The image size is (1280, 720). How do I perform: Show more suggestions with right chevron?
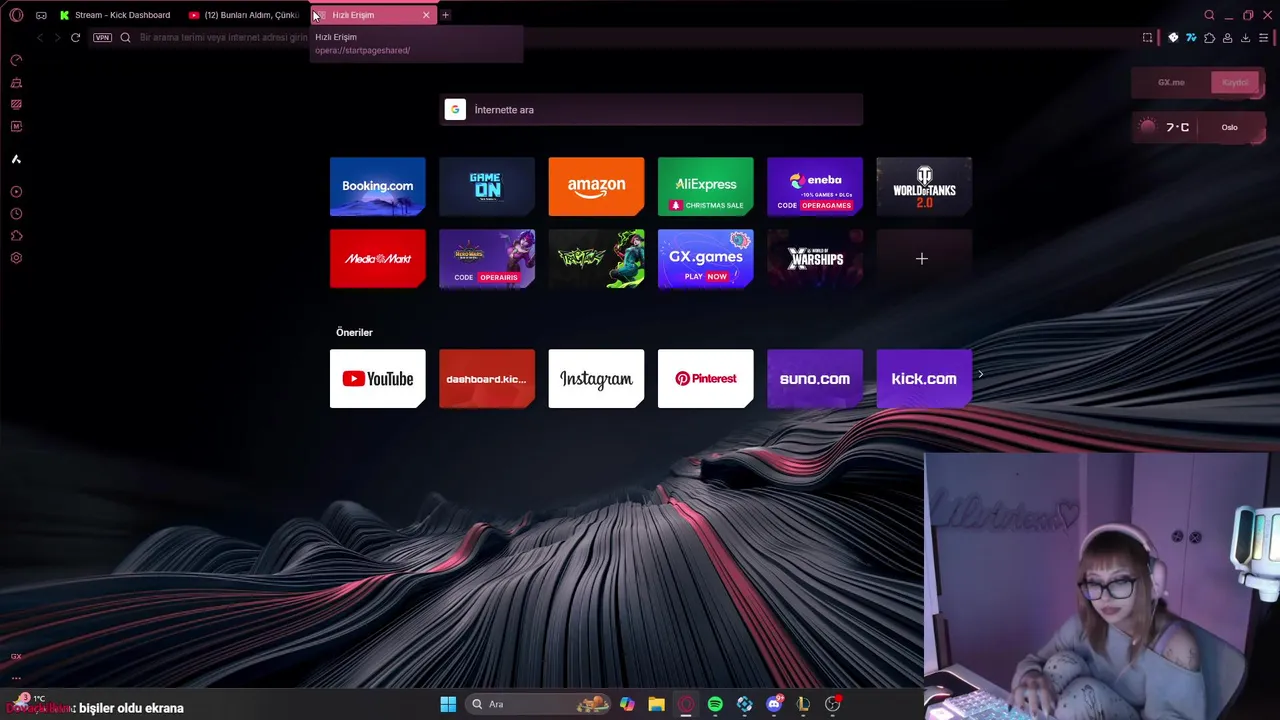(981, 375)
